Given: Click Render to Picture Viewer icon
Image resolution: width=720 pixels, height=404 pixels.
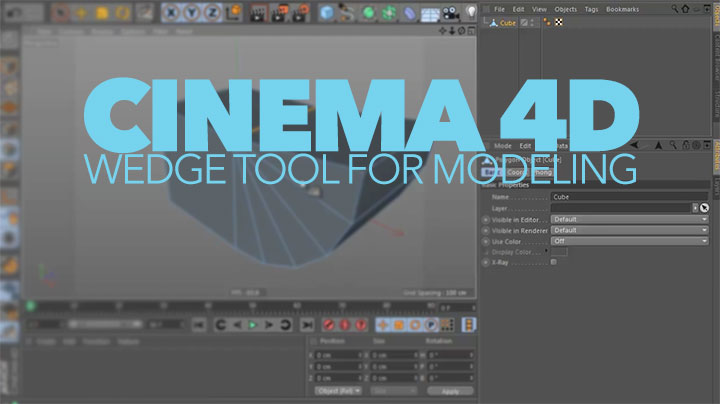Looking at the screenshot, I should [279, 13].
